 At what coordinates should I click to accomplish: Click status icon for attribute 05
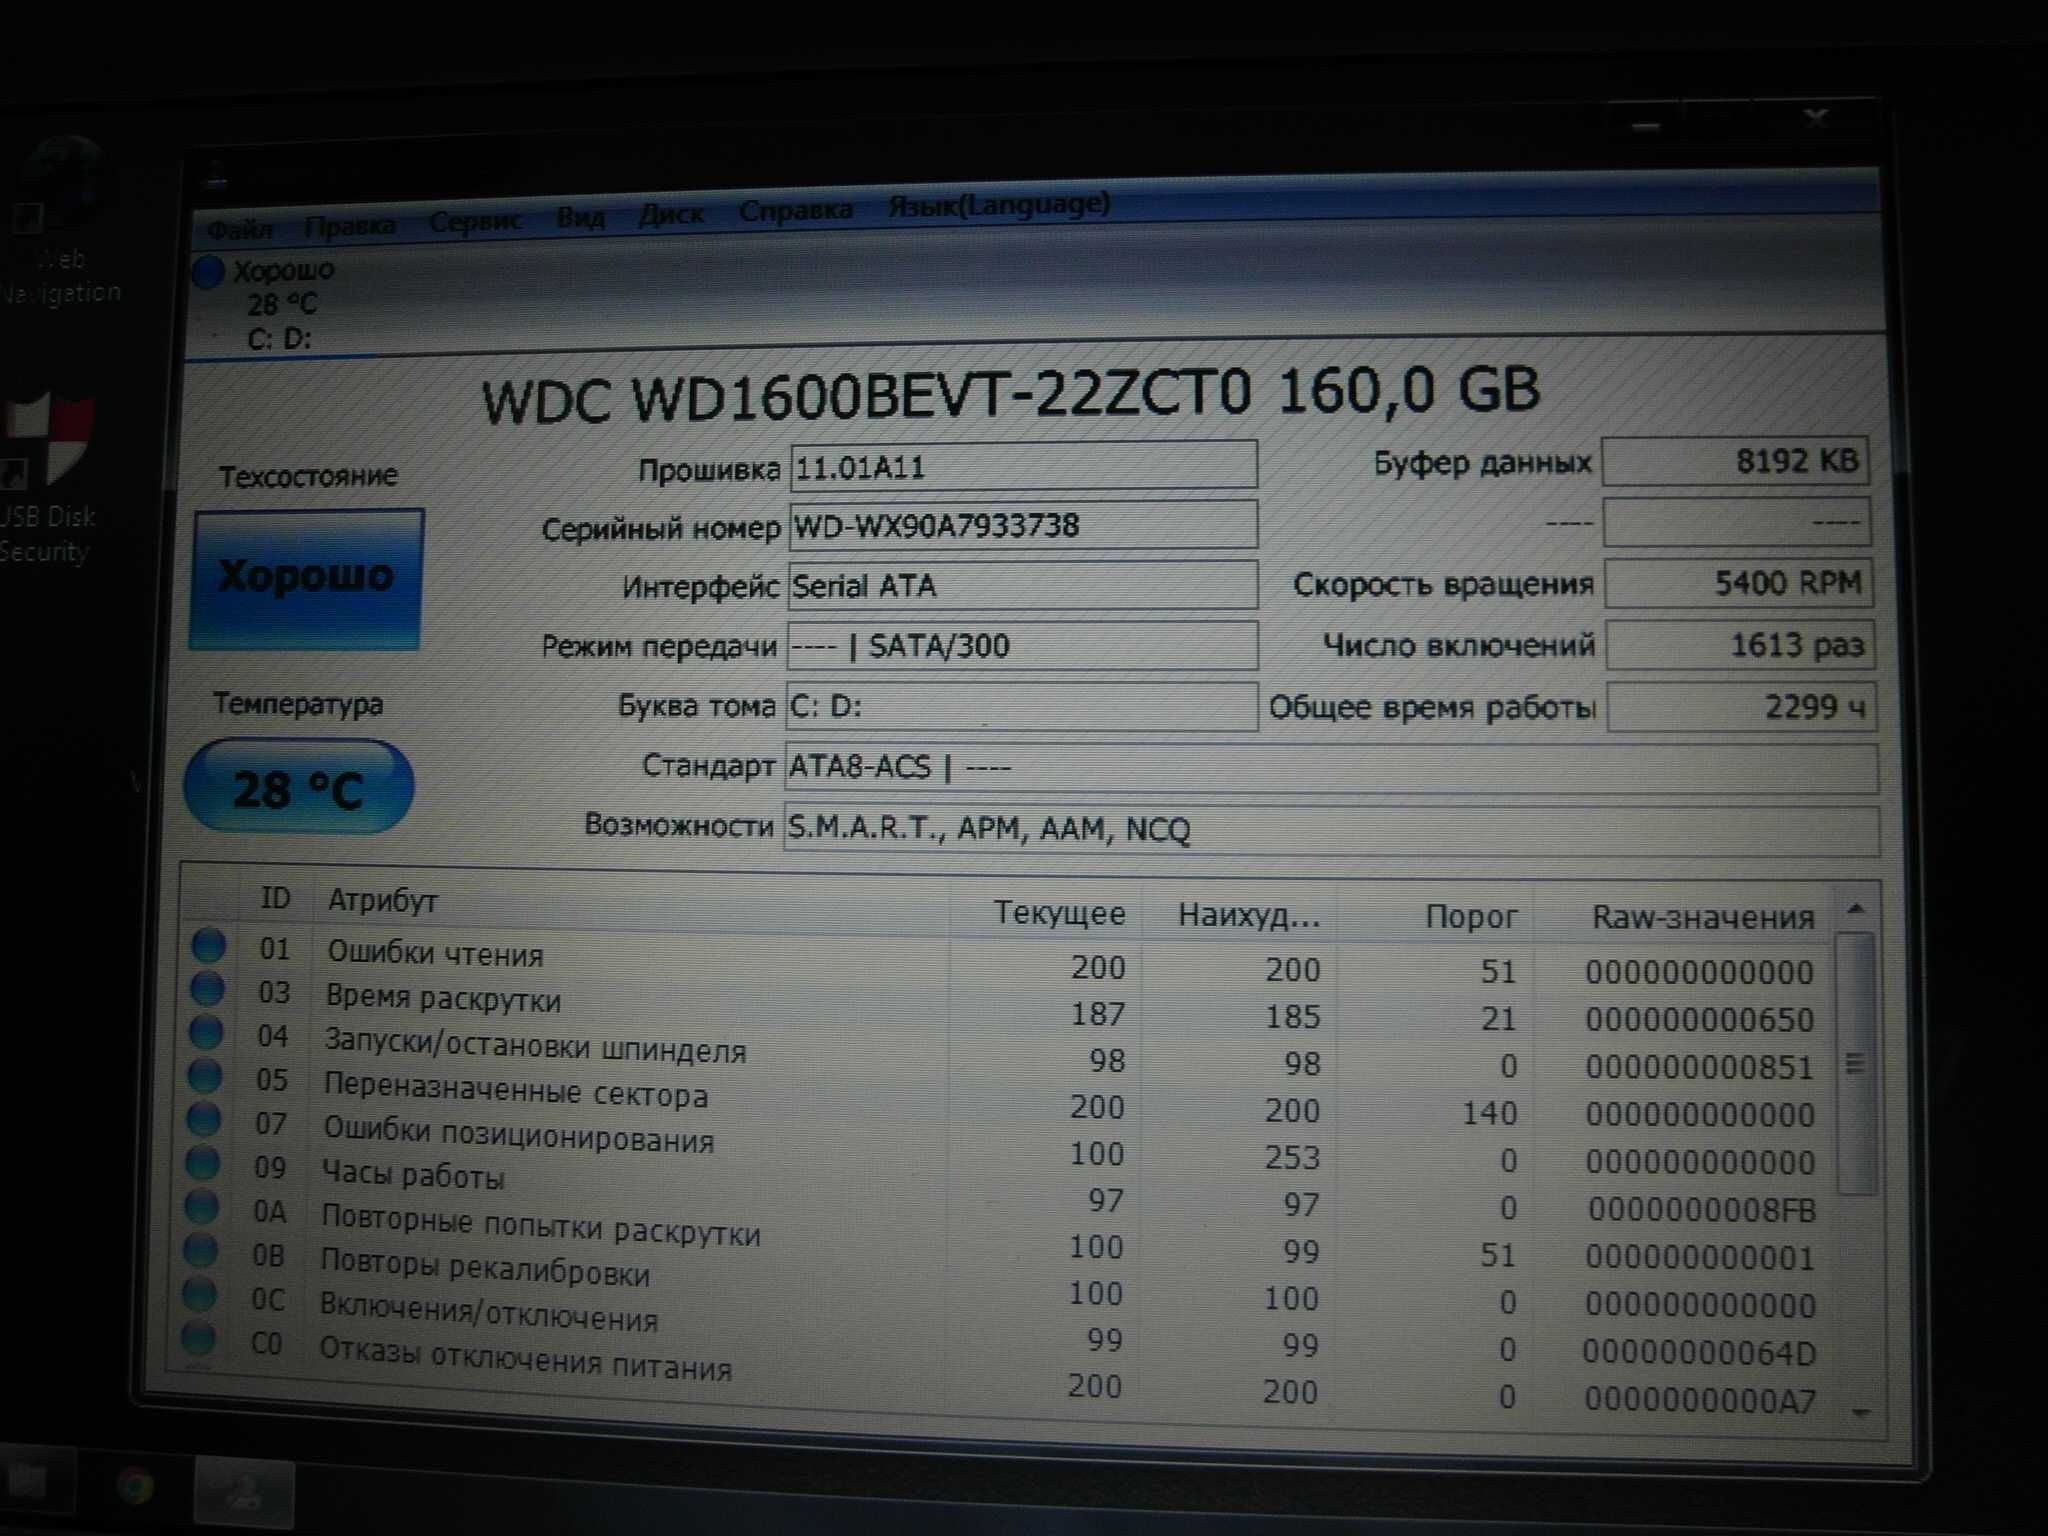[x=205, y=1075]
